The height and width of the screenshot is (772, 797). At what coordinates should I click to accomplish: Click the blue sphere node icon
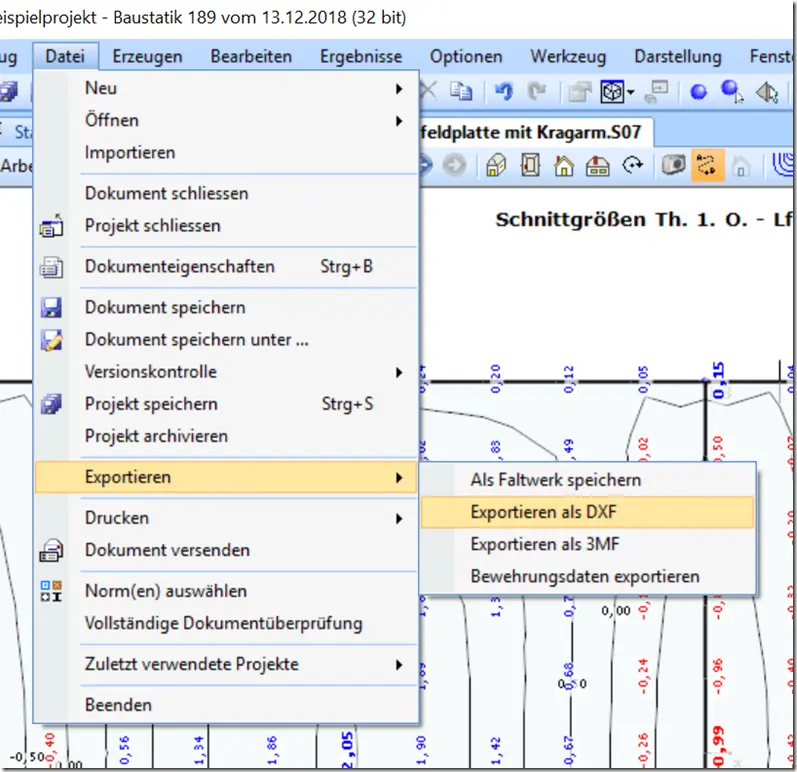698,92
